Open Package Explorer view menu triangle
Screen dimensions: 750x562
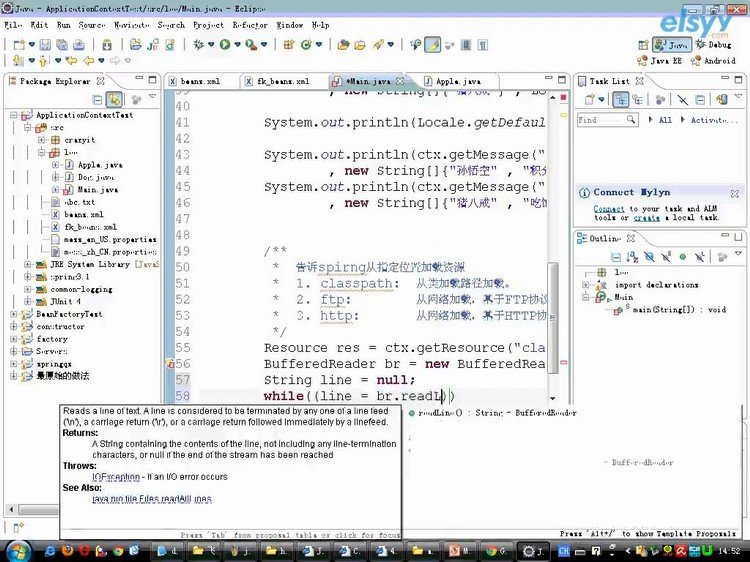(153, 97)
